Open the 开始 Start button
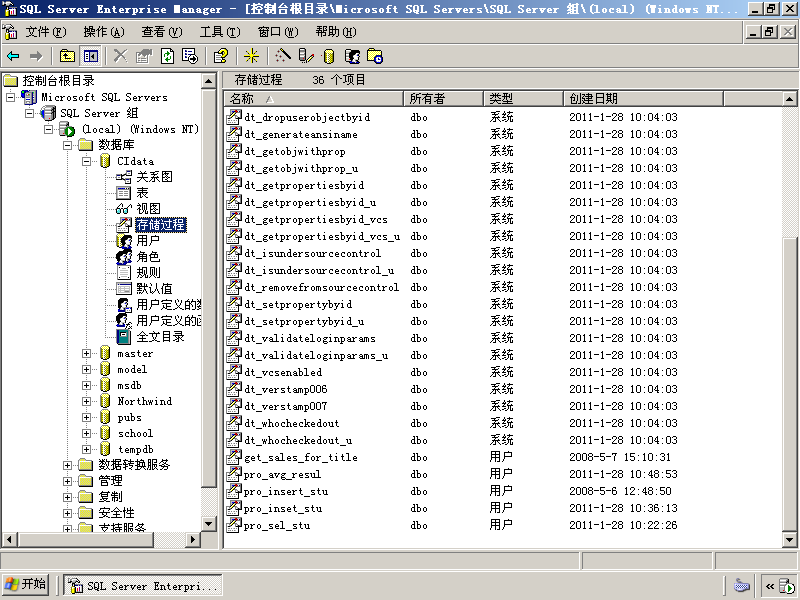Image resolution: width=800 pixels, height=600 pixels. point(25,585)
